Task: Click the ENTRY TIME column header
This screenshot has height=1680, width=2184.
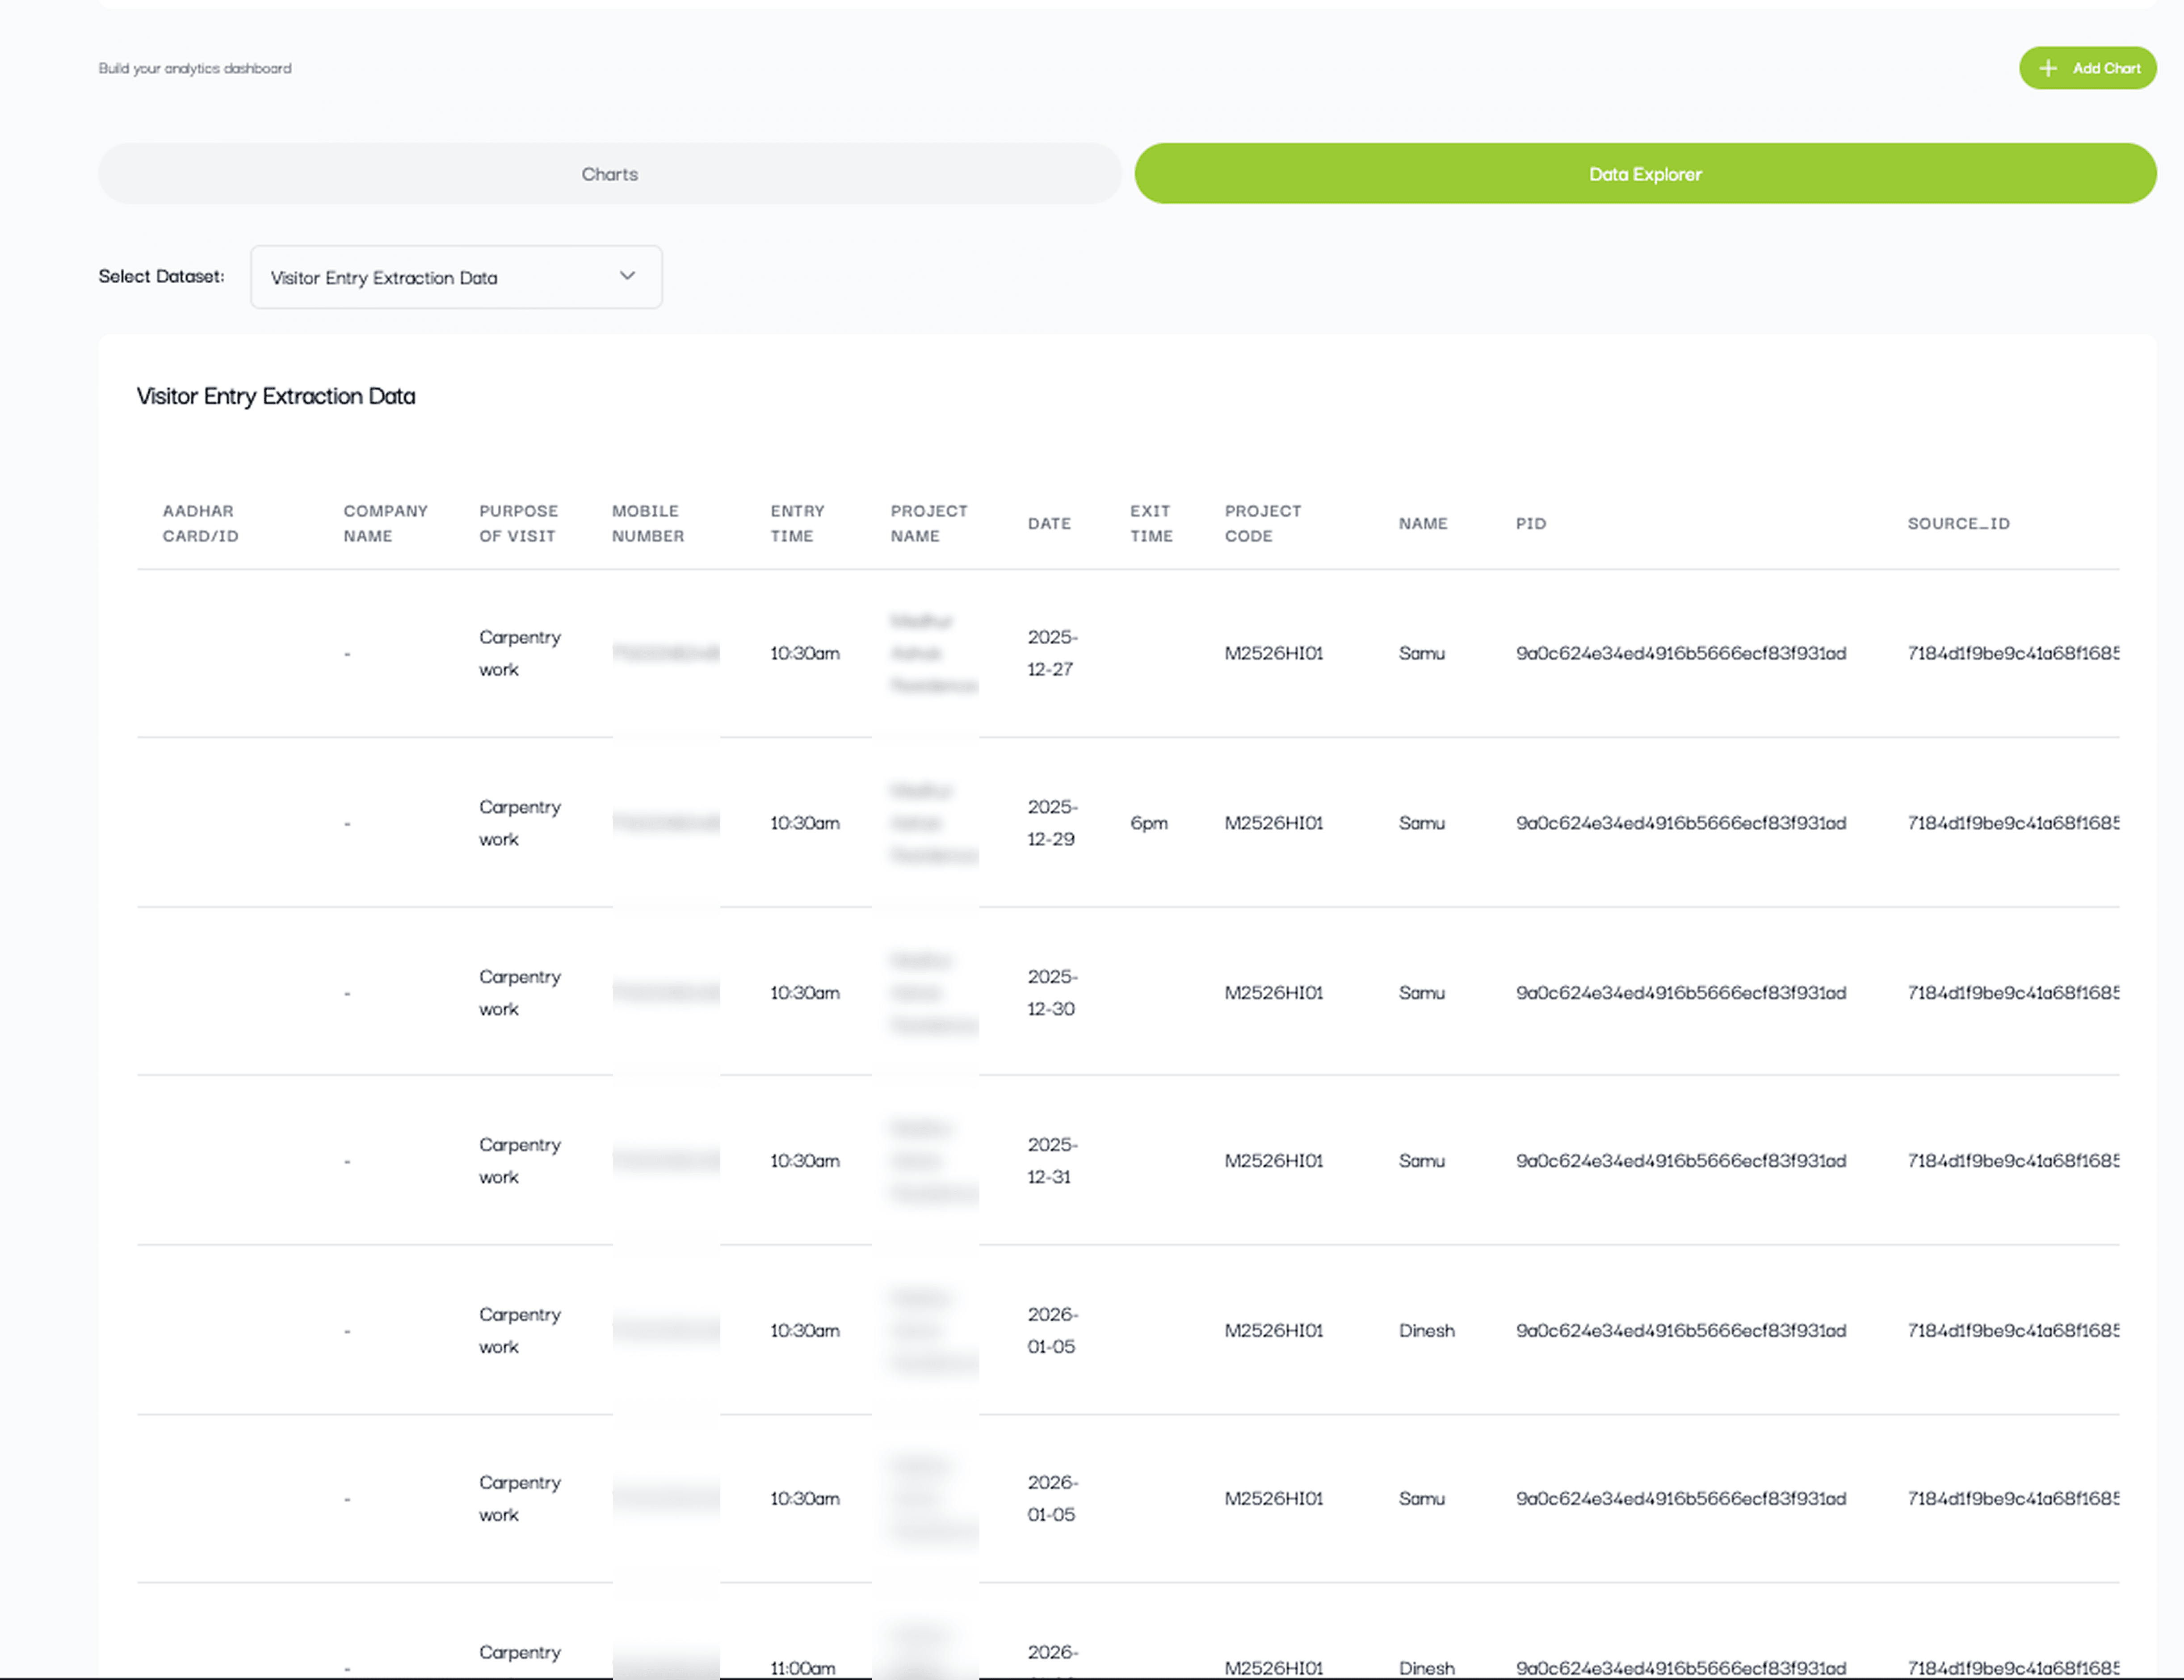Action: (797, 523)
